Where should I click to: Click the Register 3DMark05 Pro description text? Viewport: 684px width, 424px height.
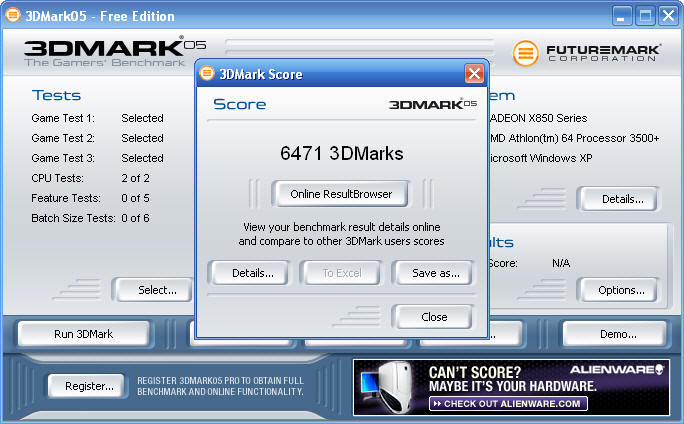(x=220, y=386)
